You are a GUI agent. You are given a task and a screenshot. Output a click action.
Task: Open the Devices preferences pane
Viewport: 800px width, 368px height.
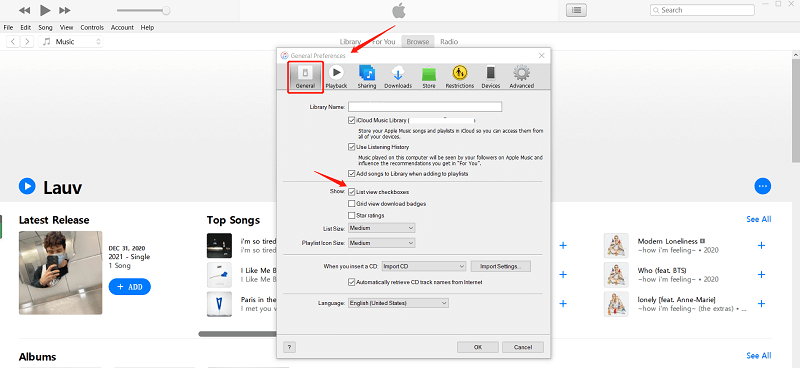(490, 77)
